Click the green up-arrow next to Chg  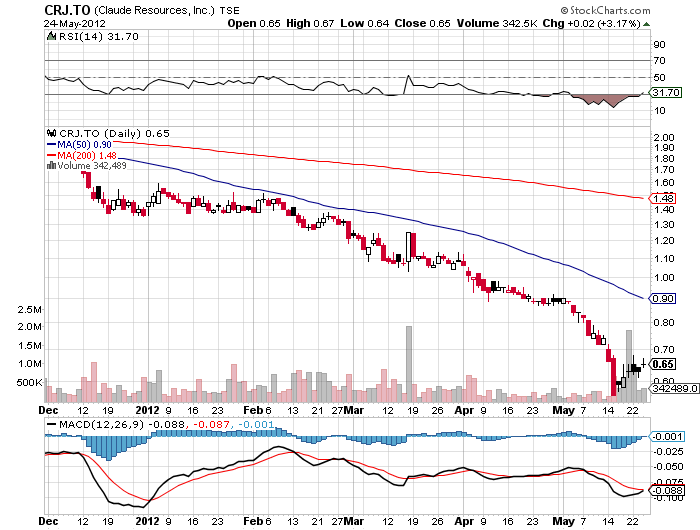(646, 24)
